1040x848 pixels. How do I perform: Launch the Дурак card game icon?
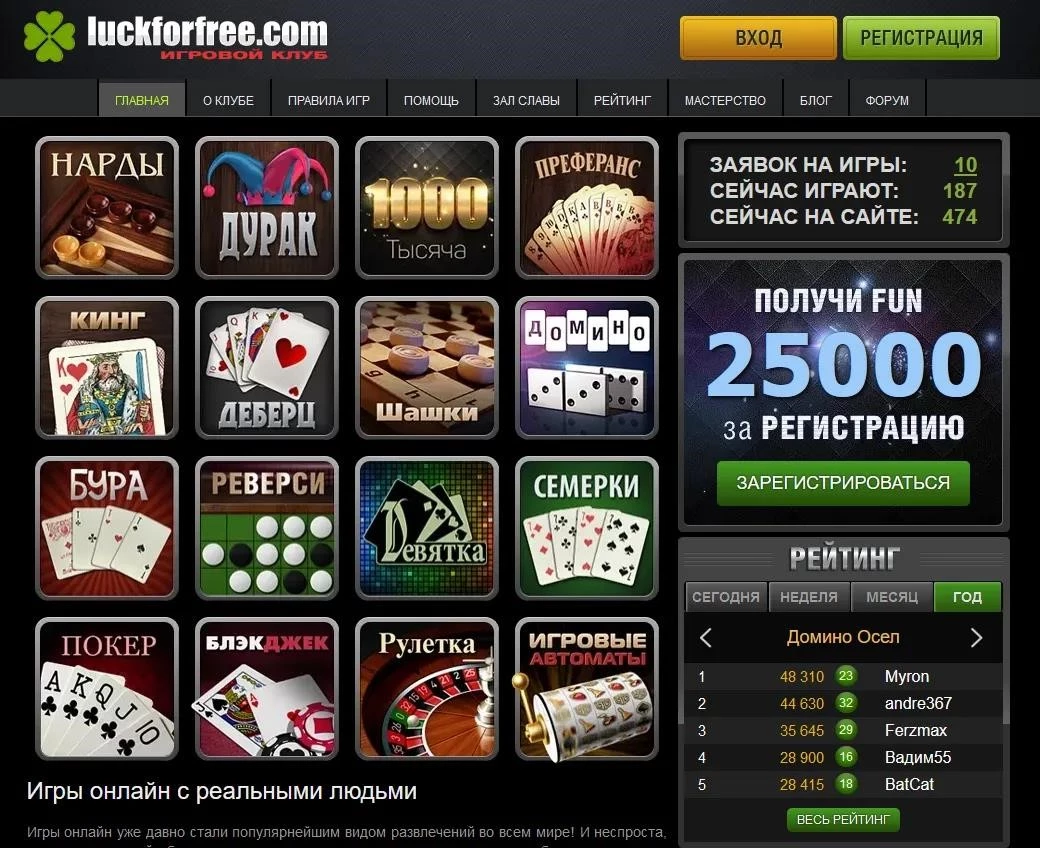[267, 208]
